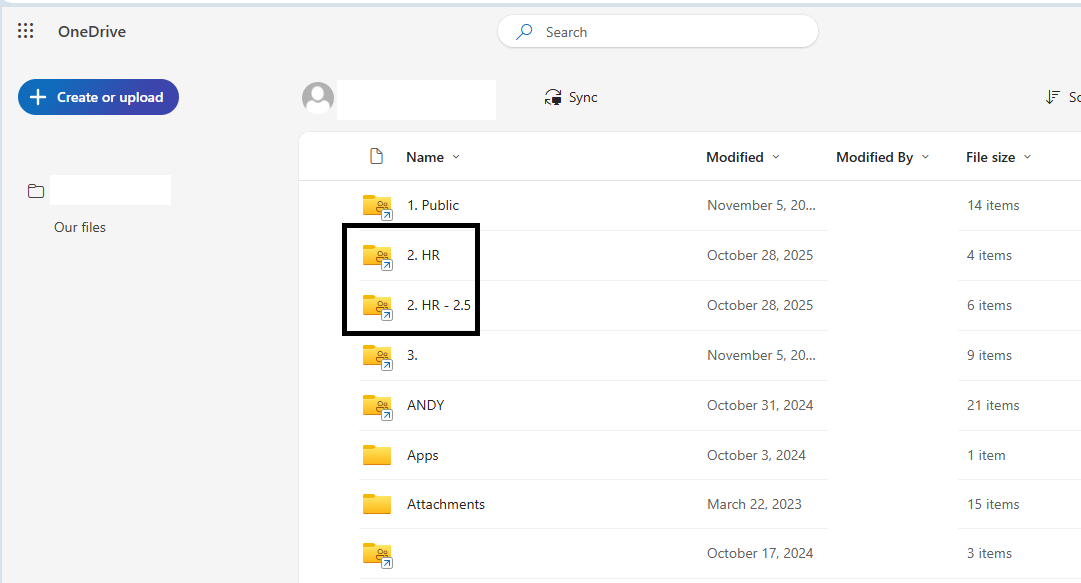Click the 1. Public shared folder icon
1081x583 pixels.
[378, 207]
